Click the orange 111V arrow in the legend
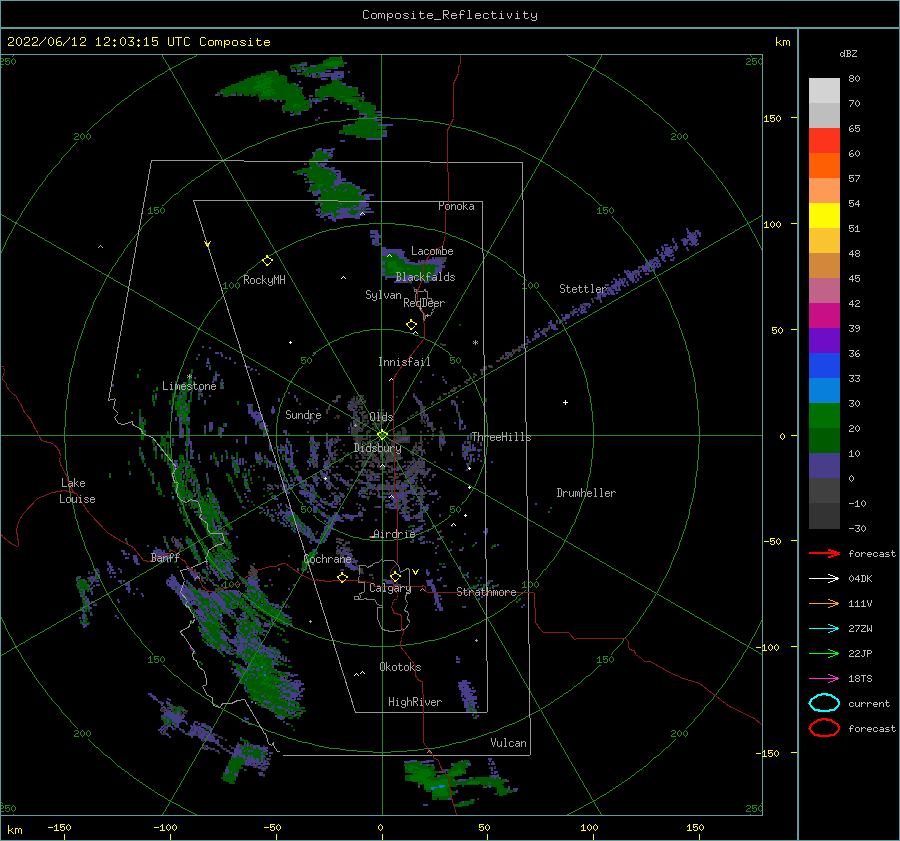The height and width of the screenshot is (841, 900). tap(824, 603)
